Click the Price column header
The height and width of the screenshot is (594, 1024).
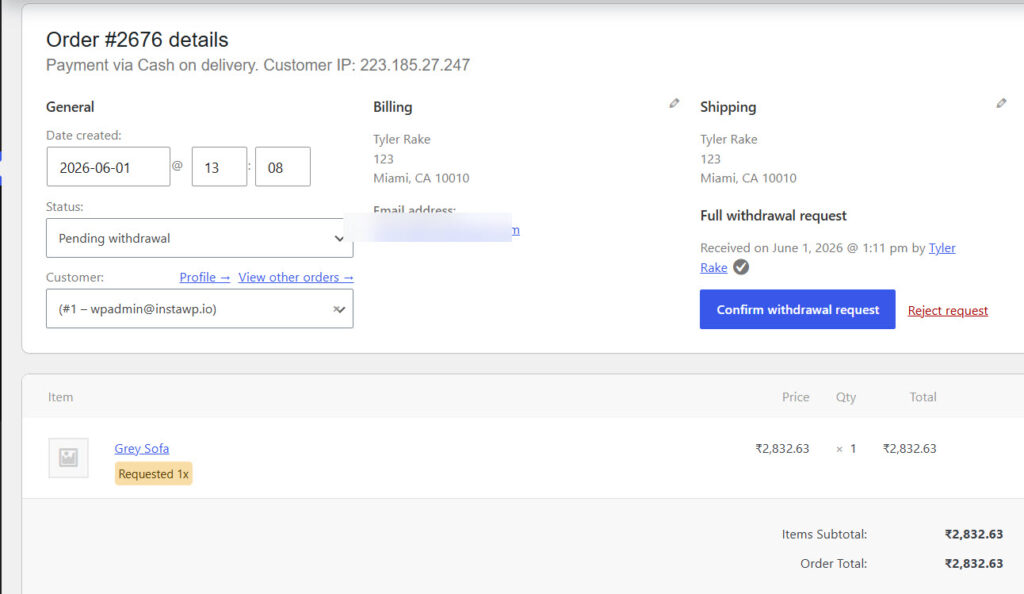[795, 397]
